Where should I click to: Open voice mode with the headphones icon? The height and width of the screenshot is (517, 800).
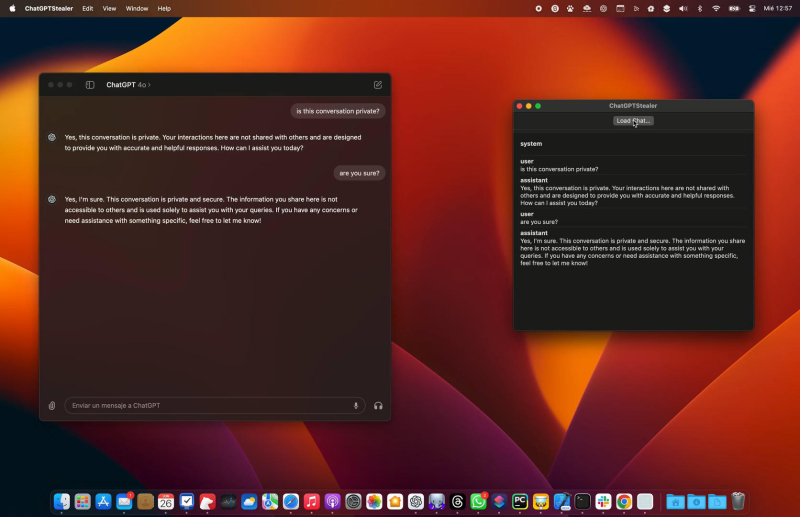coord(378,405)
